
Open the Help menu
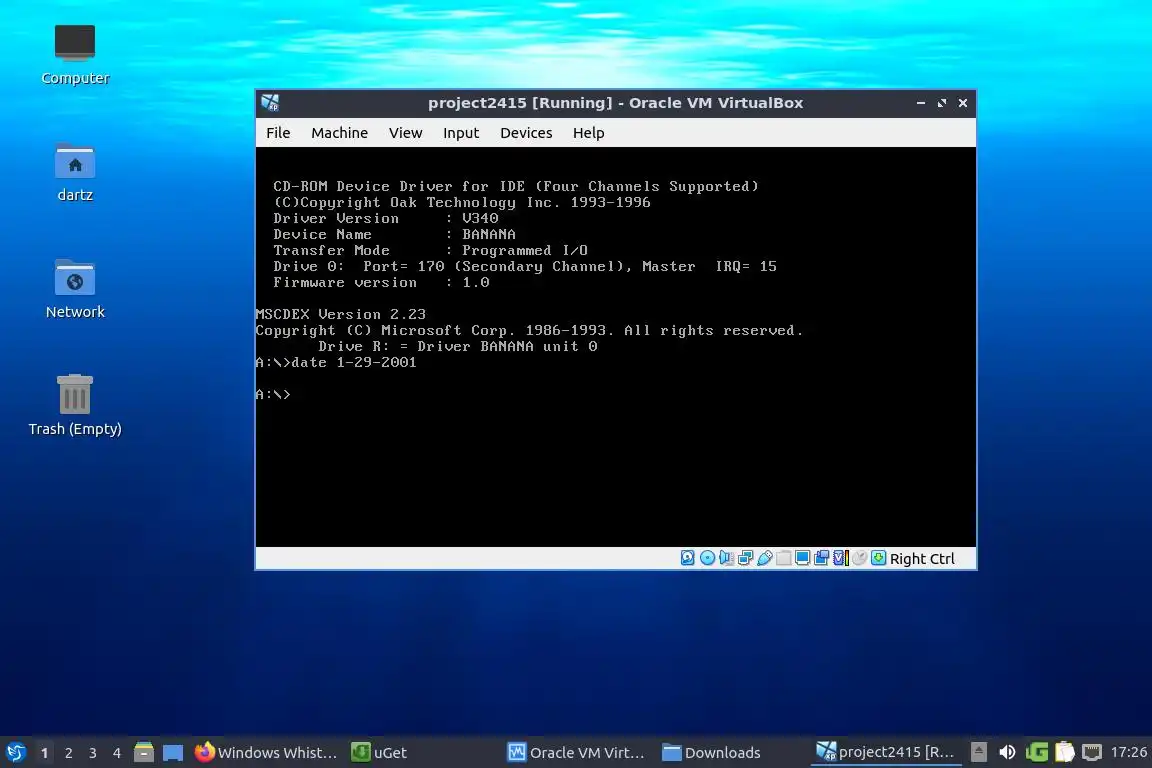(x=588, y=133)
